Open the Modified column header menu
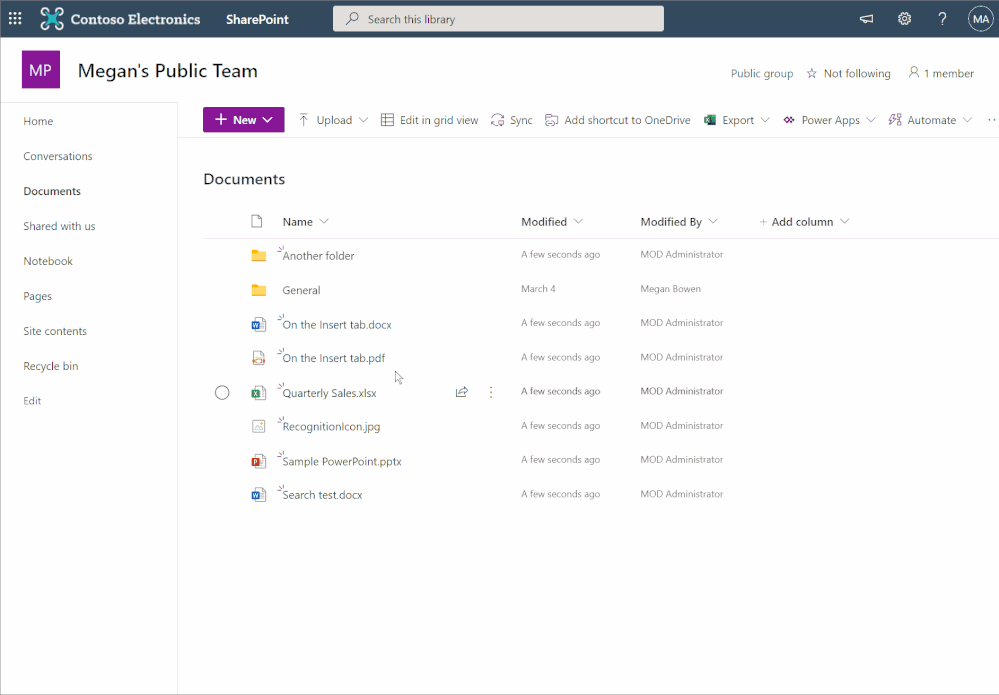 point(552,222)
